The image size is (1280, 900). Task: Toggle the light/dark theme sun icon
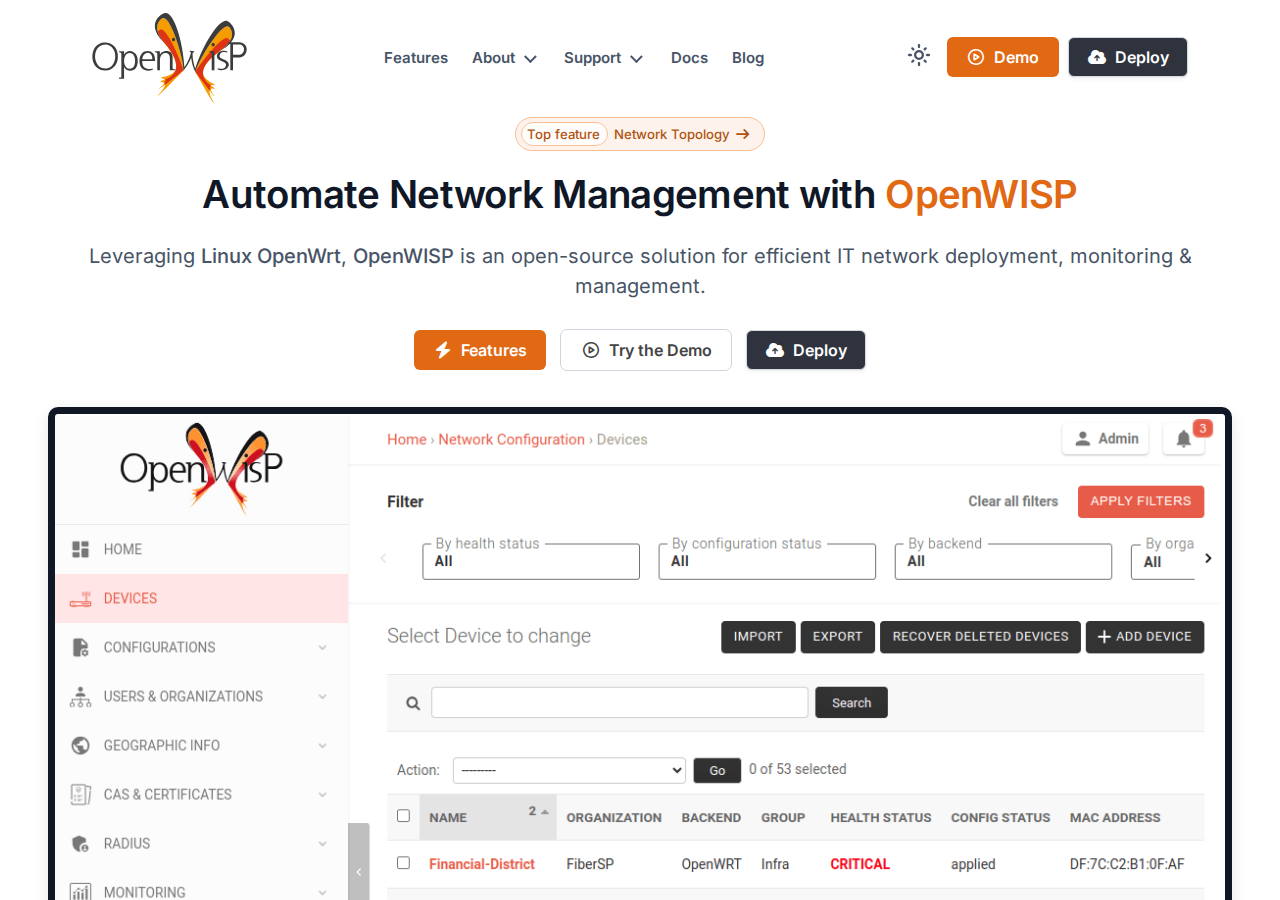coord(919,56)
